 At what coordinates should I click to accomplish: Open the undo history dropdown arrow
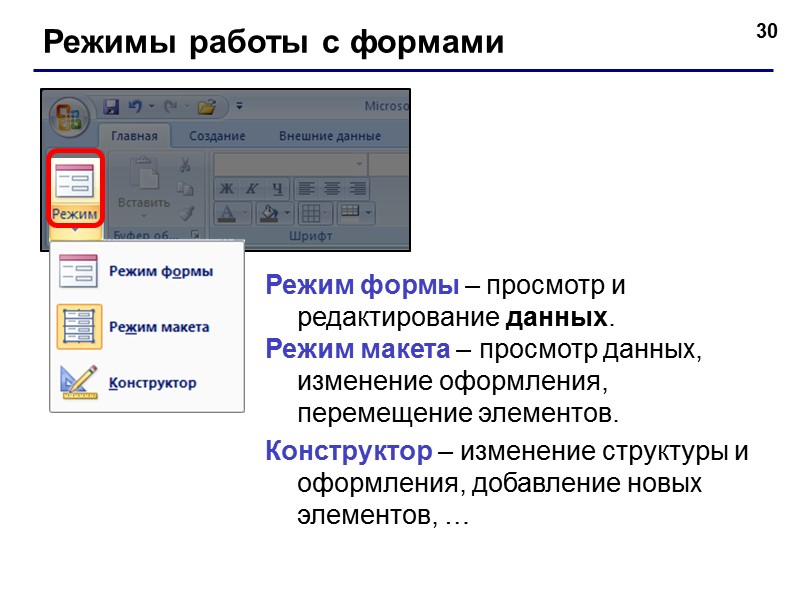click(x=152, y=107)
